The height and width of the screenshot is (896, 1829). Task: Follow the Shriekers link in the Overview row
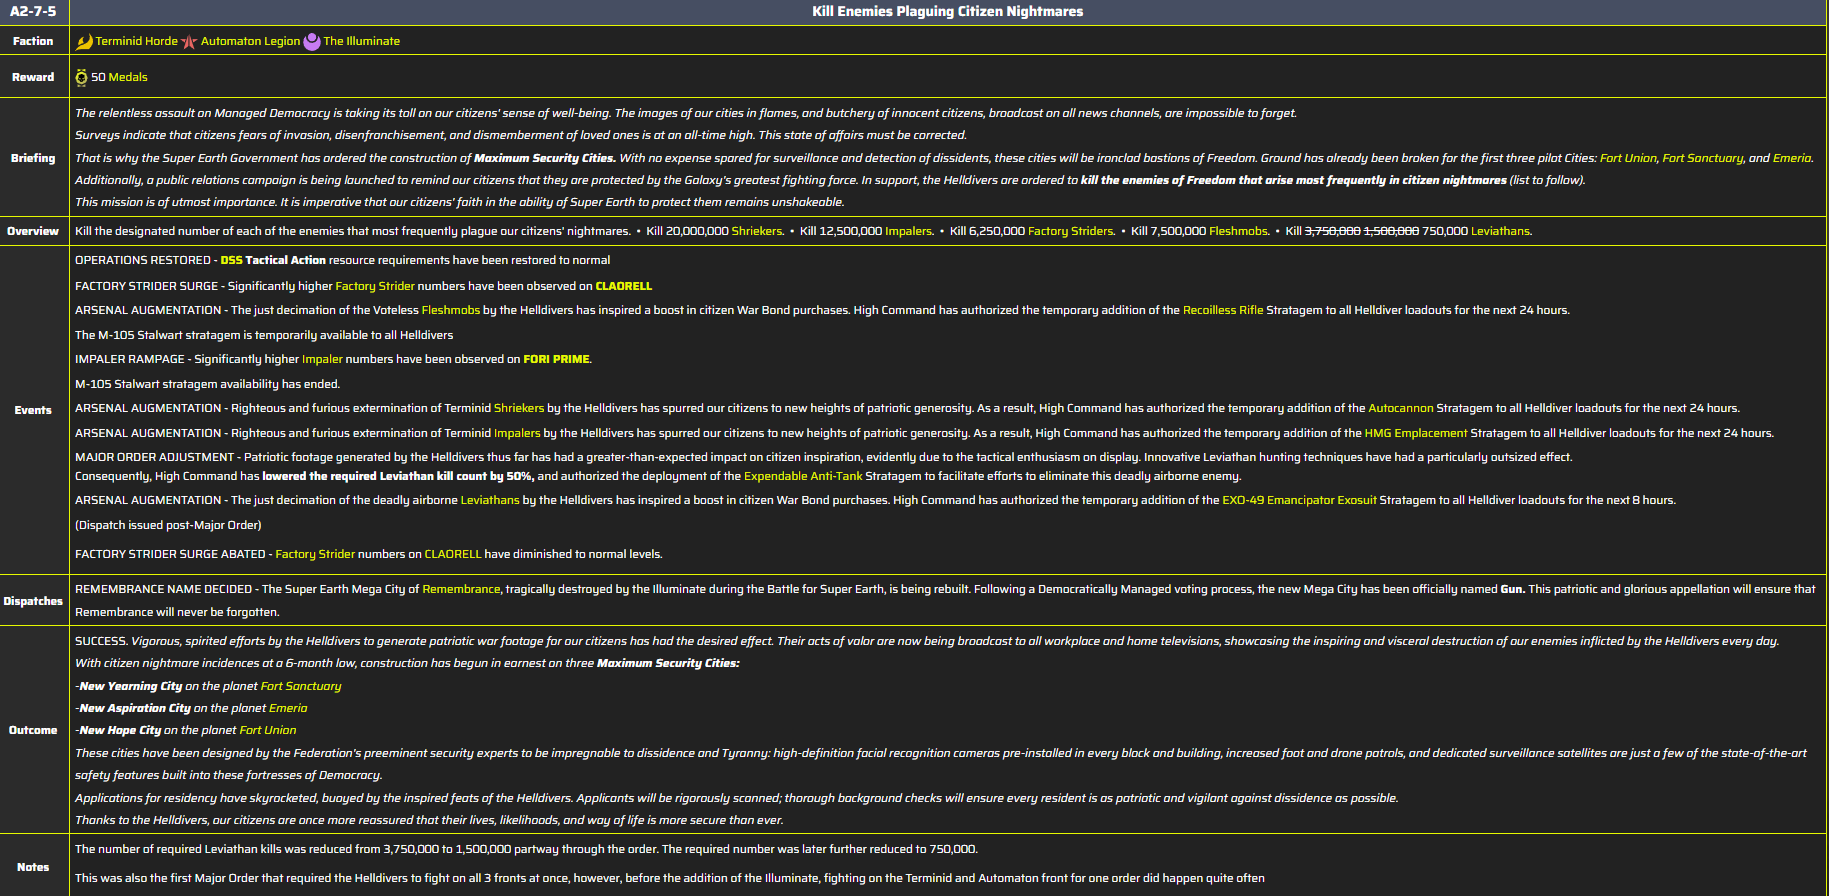[x=757, y=231]
